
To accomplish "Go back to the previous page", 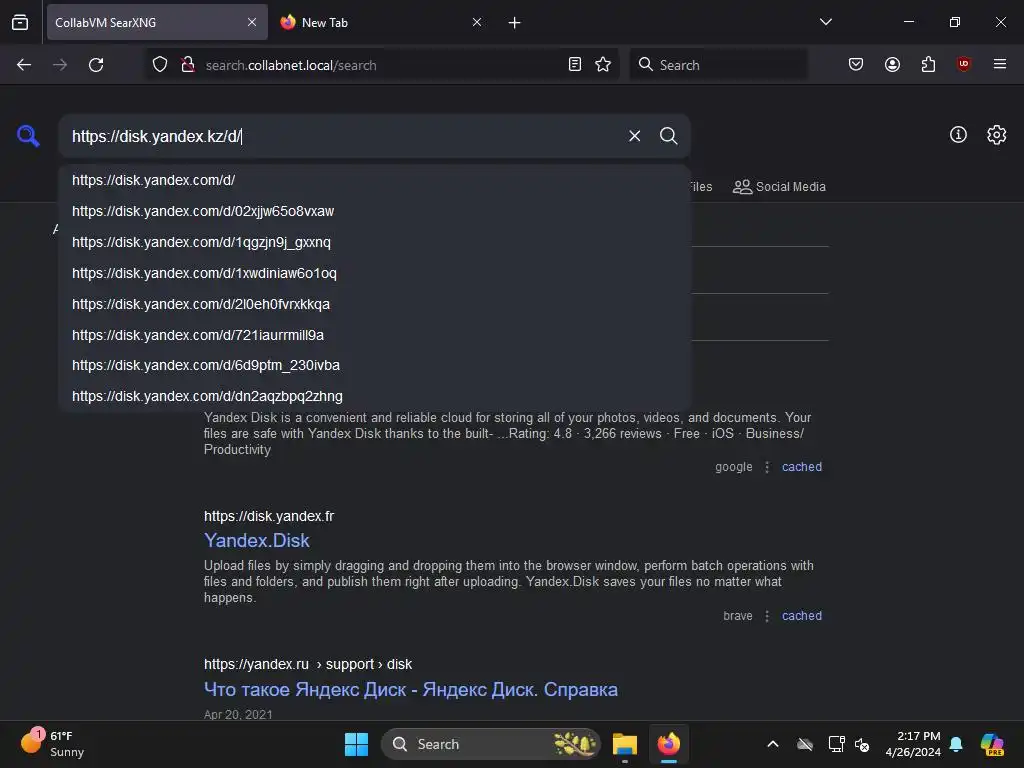I will pyautogui.click(x=24, y=65).
